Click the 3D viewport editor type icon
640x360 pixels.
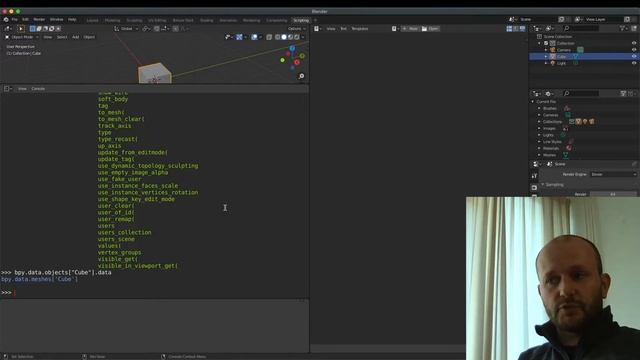pos(8,29)
